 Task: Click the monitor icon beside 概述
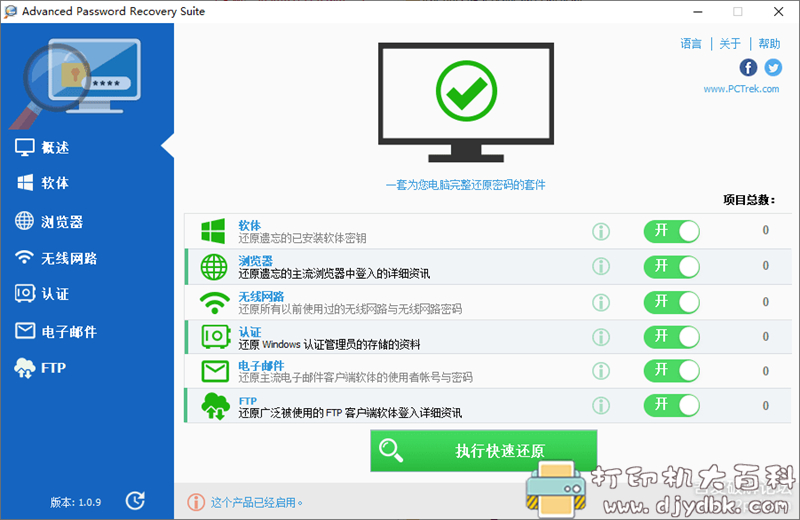tap(24, 147)
